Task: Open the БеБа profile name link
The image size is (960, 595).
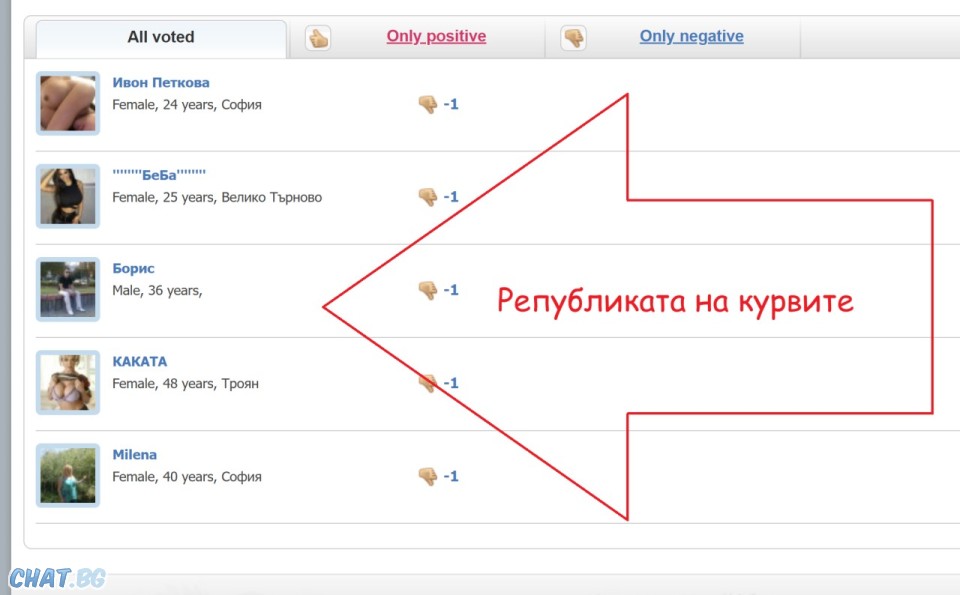Action: 159,176
